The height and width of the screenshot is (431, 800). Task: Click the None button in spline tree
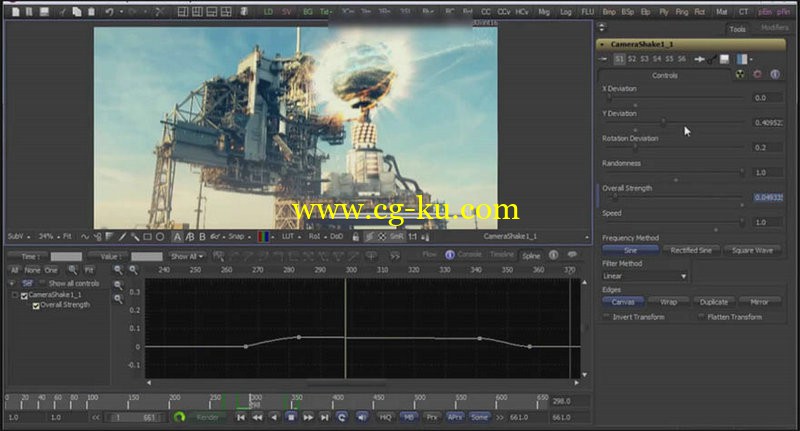pos(32,270)
